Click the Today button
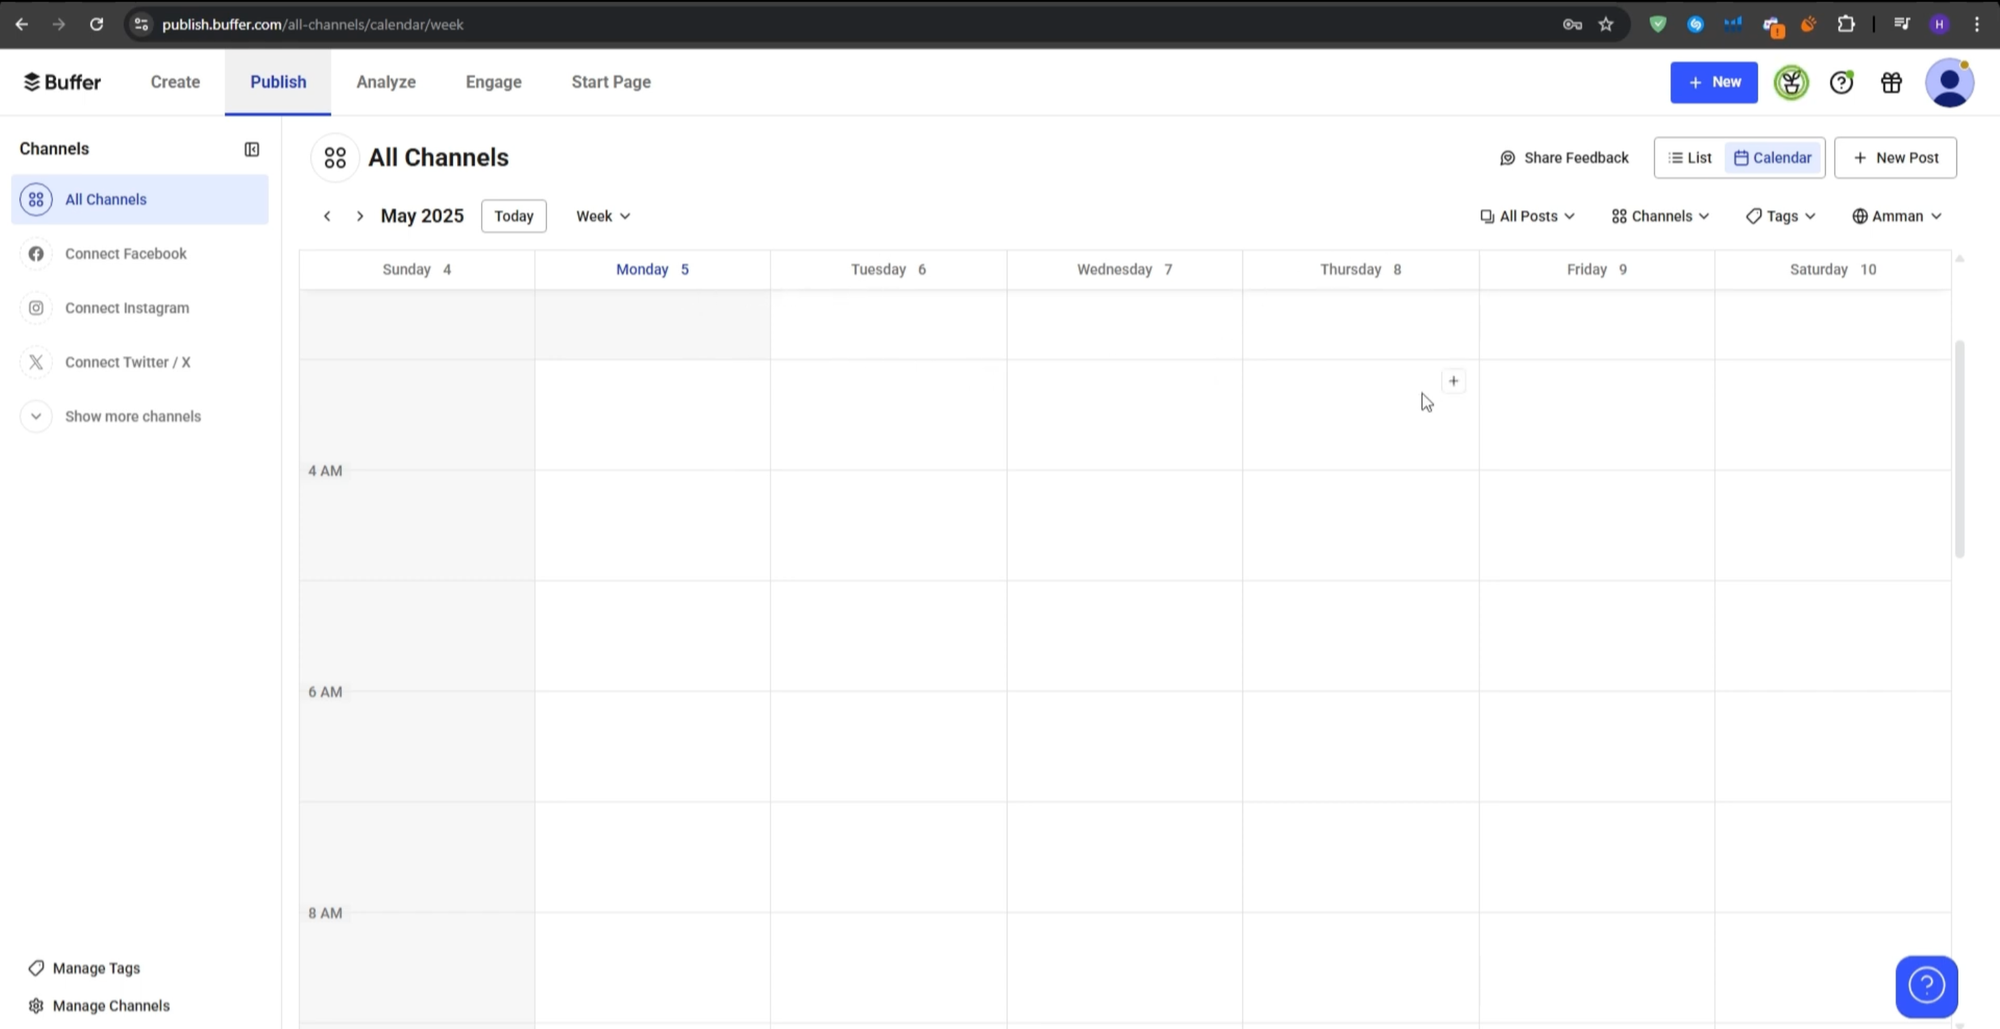This screenshot has width=2000, height=1029. pyautogui.click(x=513, y=216)
